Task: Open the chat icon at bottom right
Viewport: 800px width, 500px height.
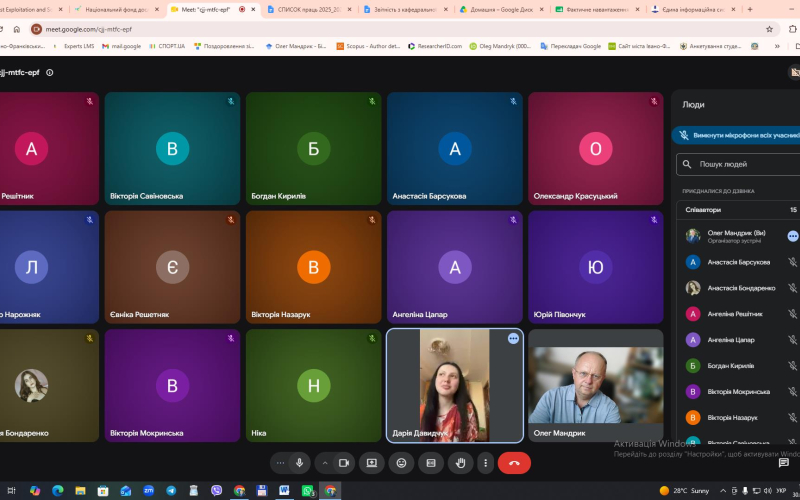Action: pos(784,462)
